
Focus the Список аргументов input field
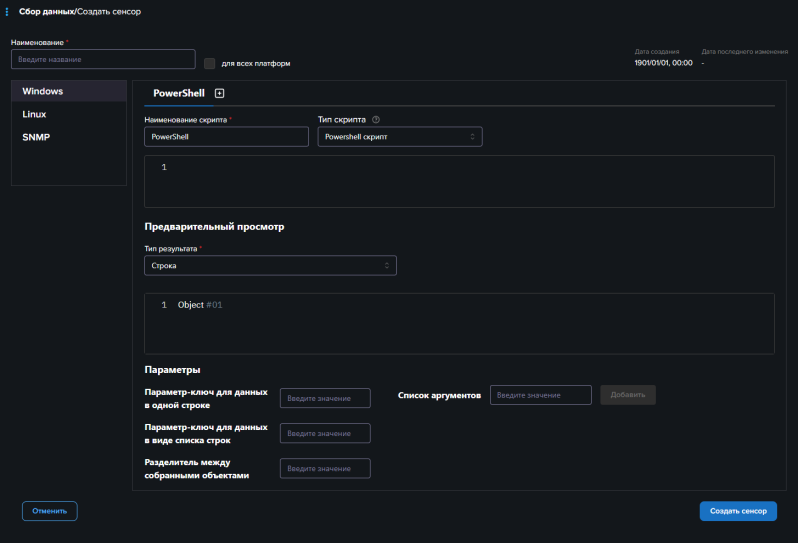(x=540, y=396)
